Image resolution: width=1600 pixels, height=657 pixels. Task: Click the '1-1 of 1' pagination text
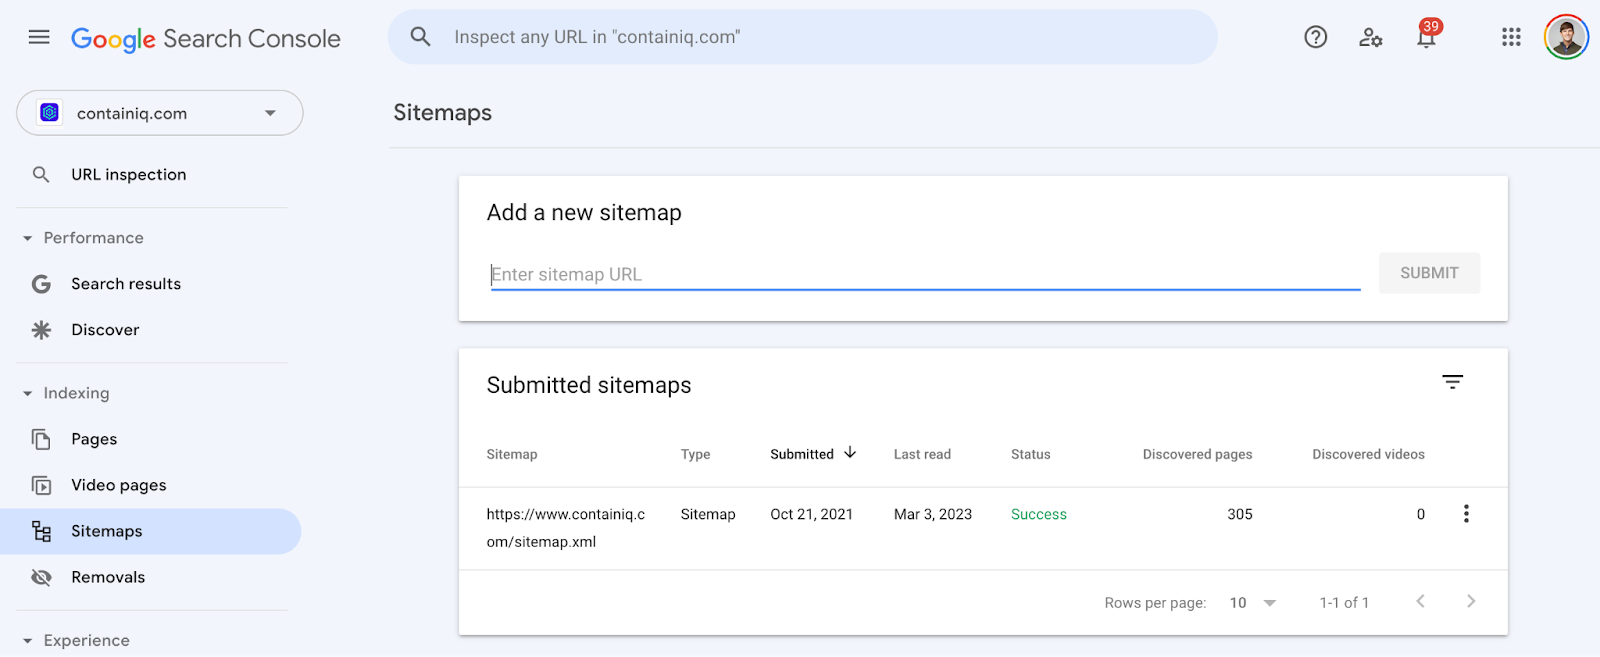click(x=1344, y=603)
